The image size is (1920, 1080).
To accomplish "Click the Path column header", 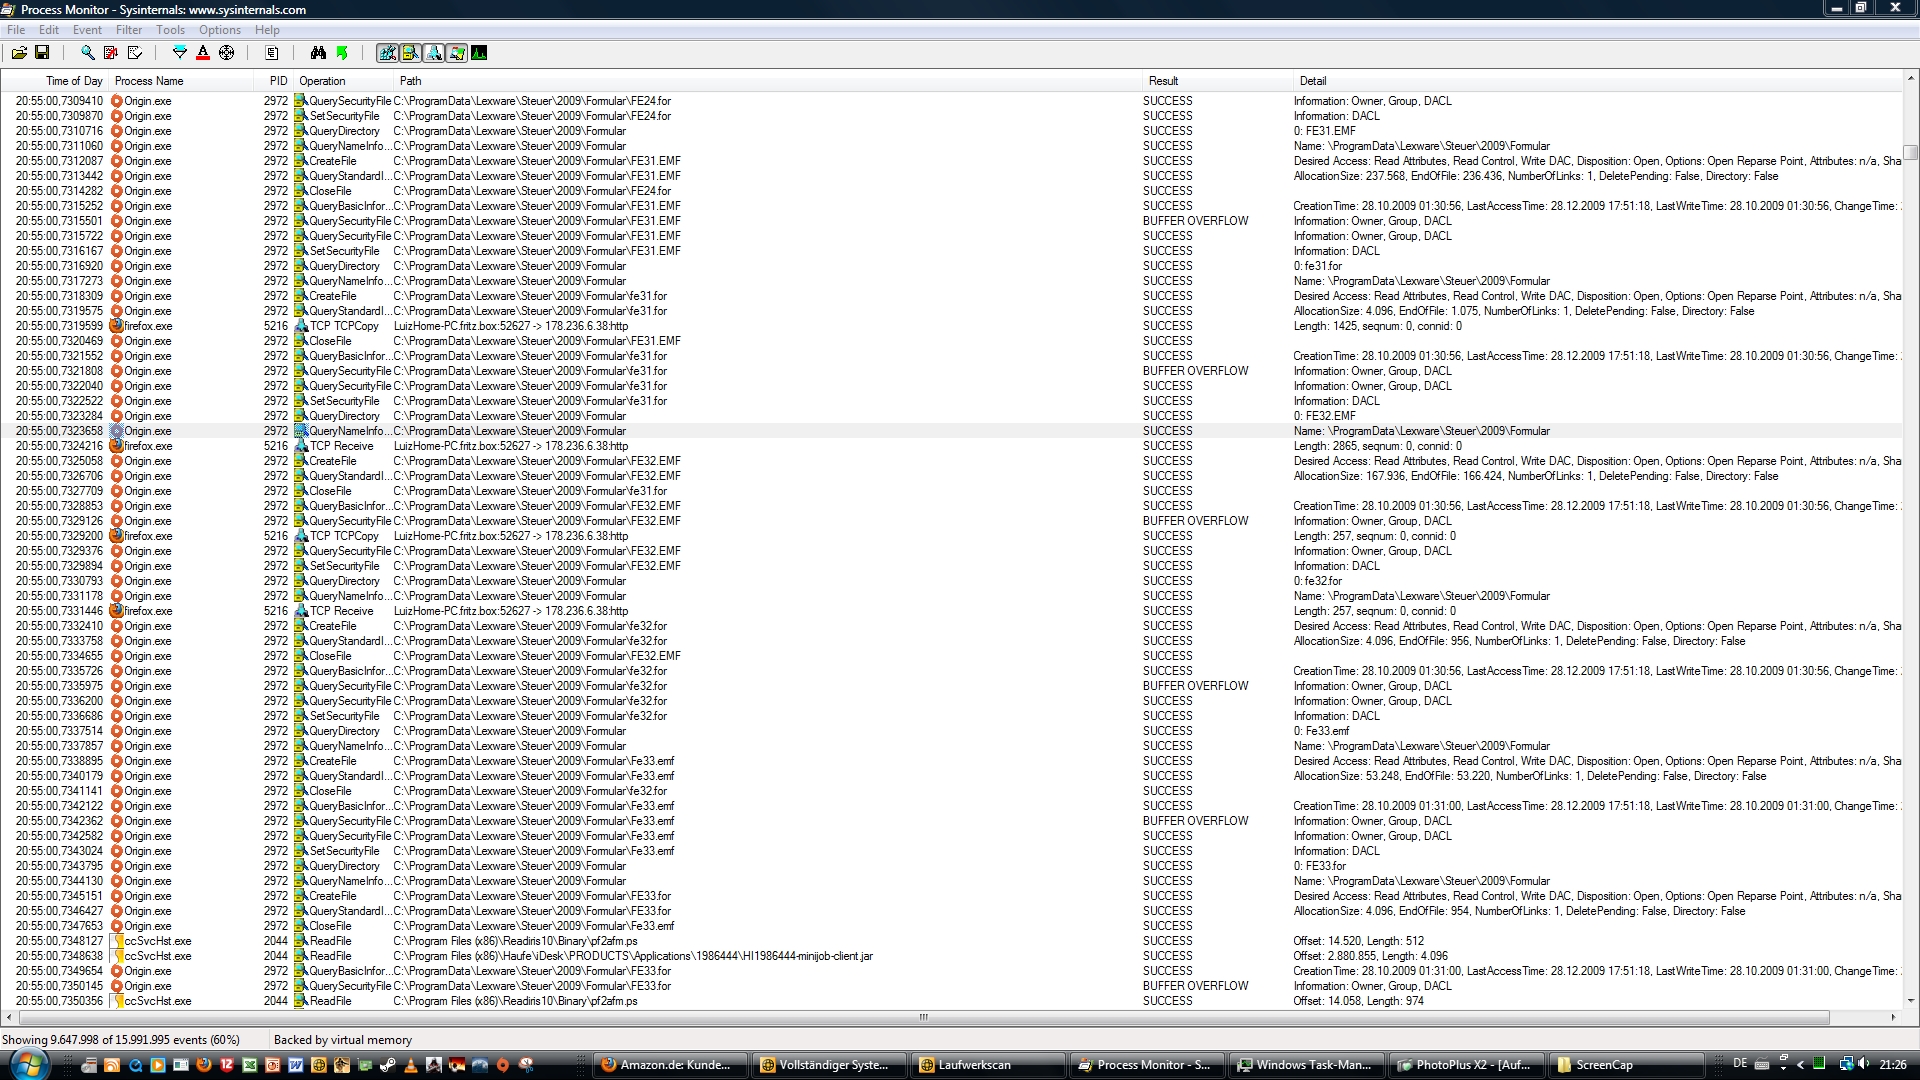I will [x=767, y=81].
